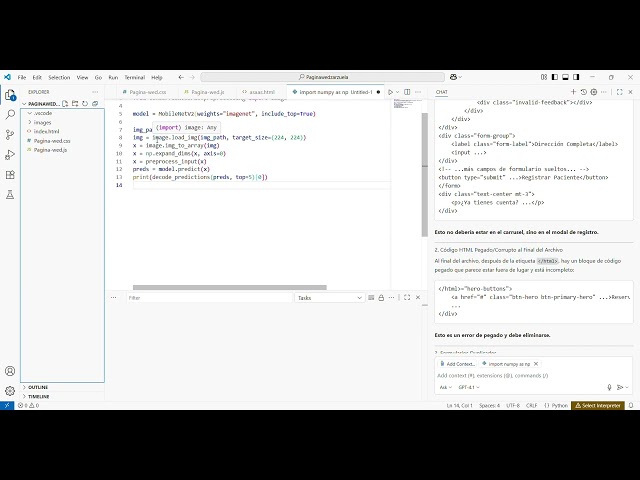The height and width of the screenshot is (480, 640).
Task: Go back in navigation history
Action: click(x=181, y=77)
